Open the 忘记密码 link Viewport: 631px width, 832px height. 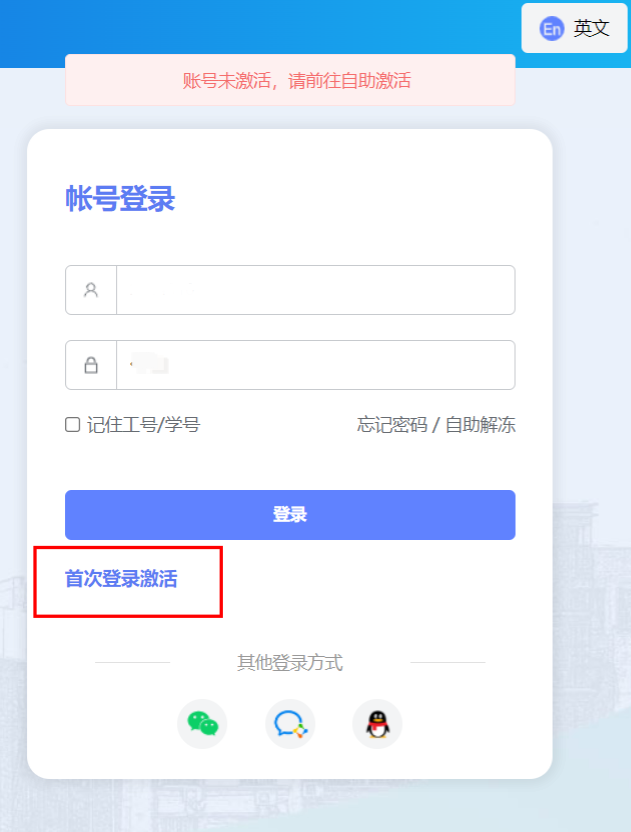point(392,424)
